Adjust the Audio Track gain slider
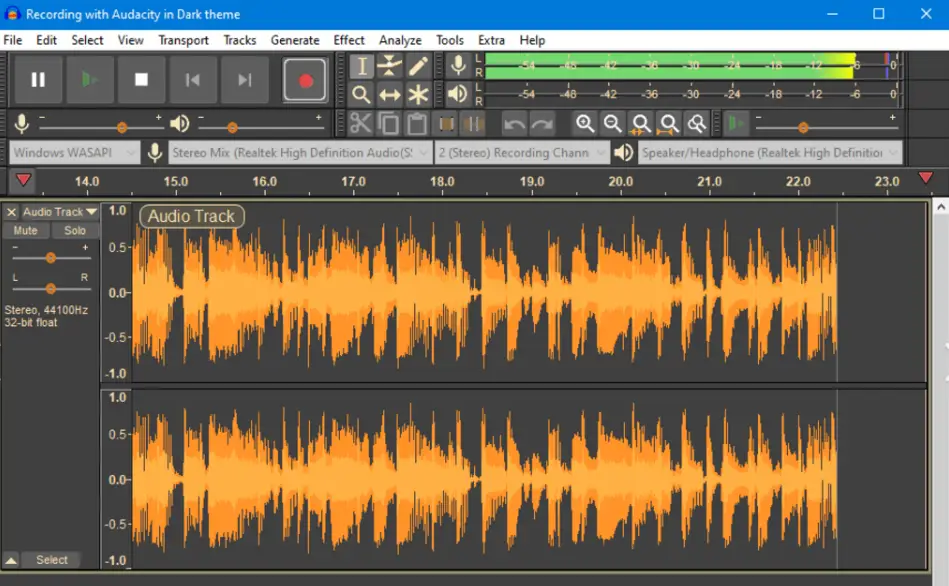This screenshot has height=586, width=949. (51, 258)
